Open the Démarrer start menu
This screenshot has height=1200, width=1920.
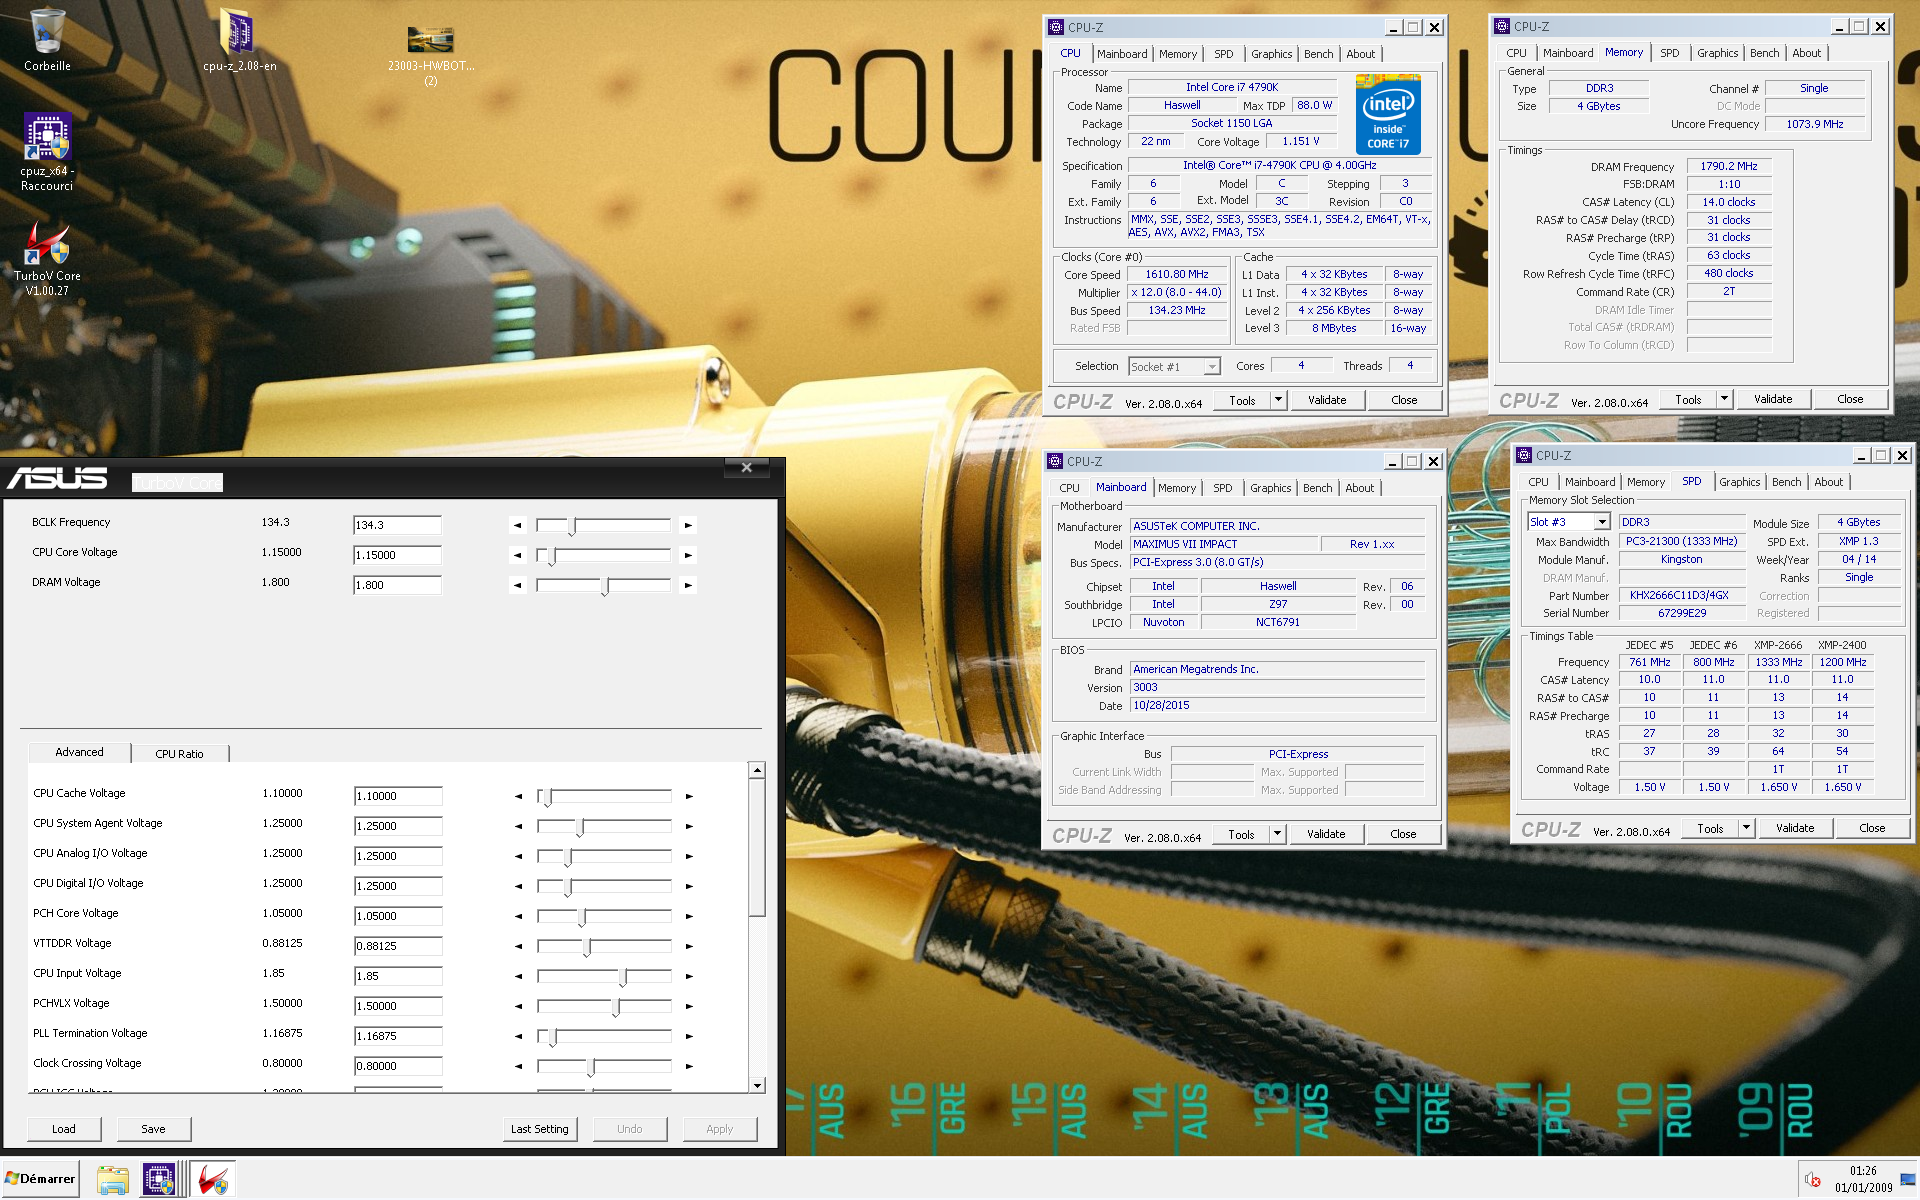coord(40,1179)
